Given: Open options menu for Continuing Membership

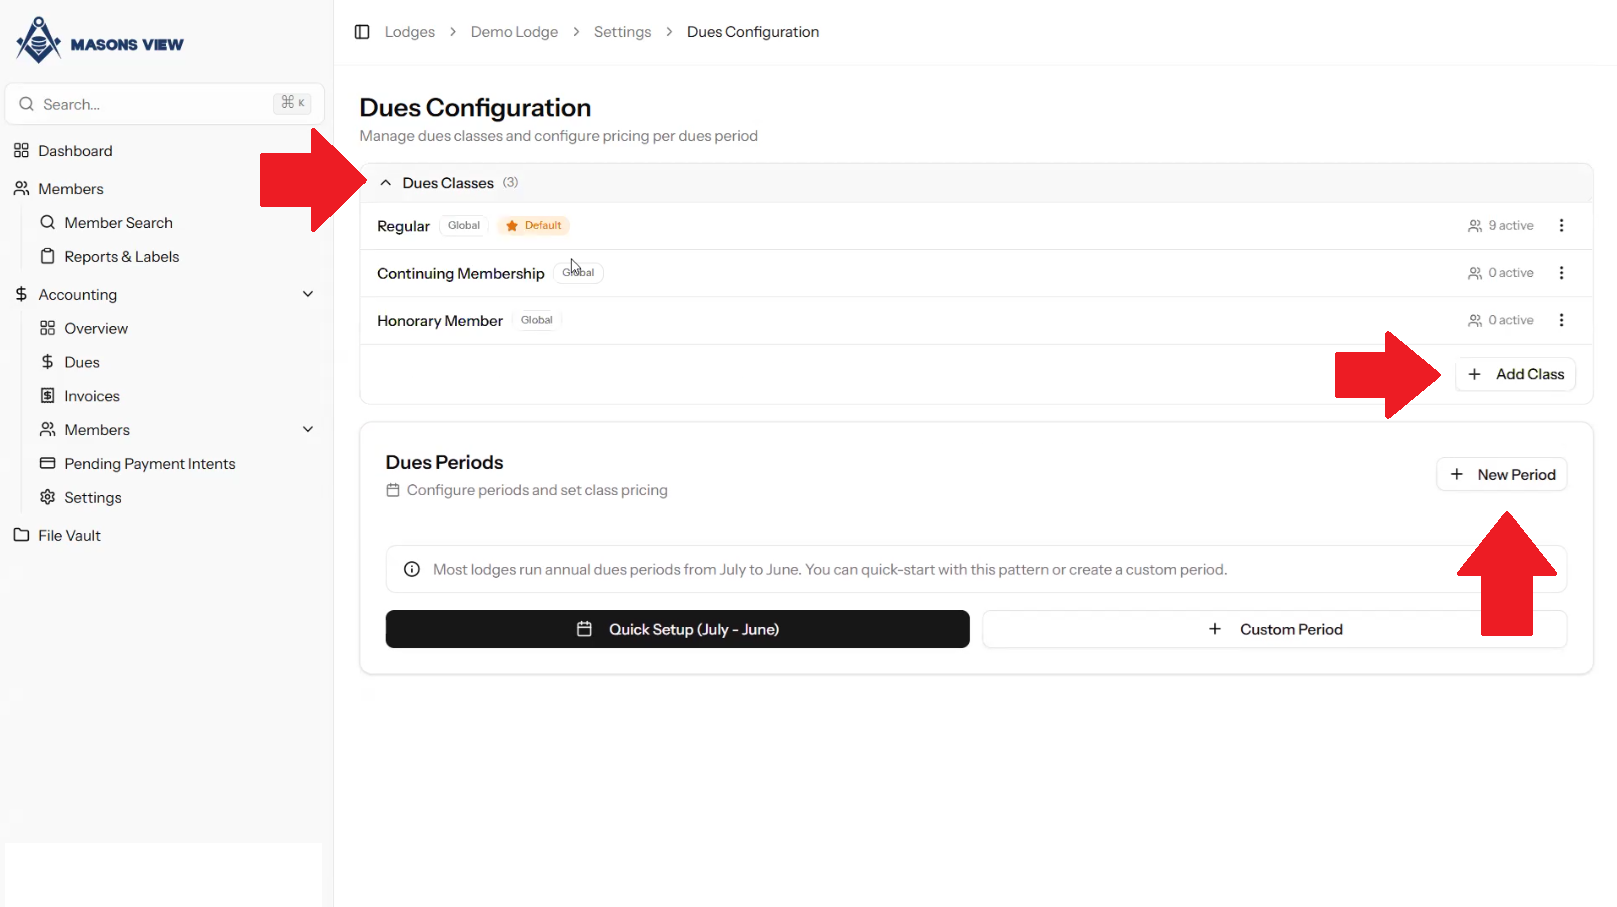Looking at the screenshot, I should tap(1561, 273).
